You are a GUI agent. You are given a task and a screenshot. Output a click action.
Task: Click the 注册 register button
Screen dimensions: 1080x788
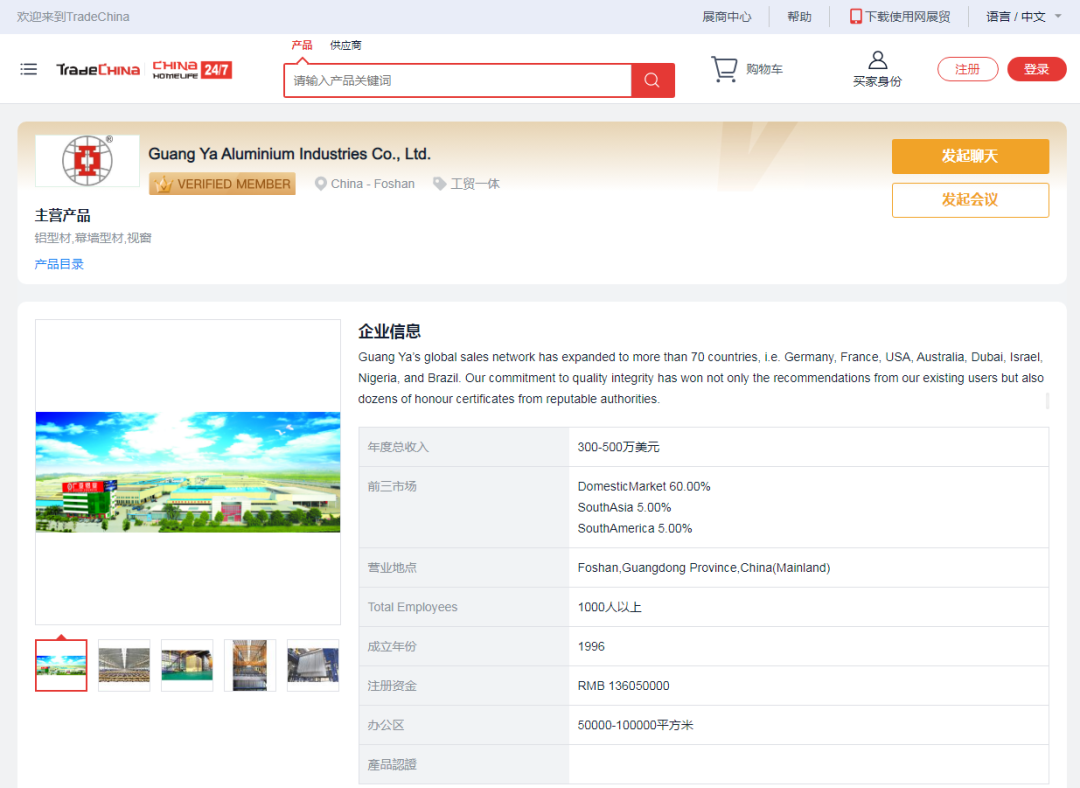[x=967, y=69]
